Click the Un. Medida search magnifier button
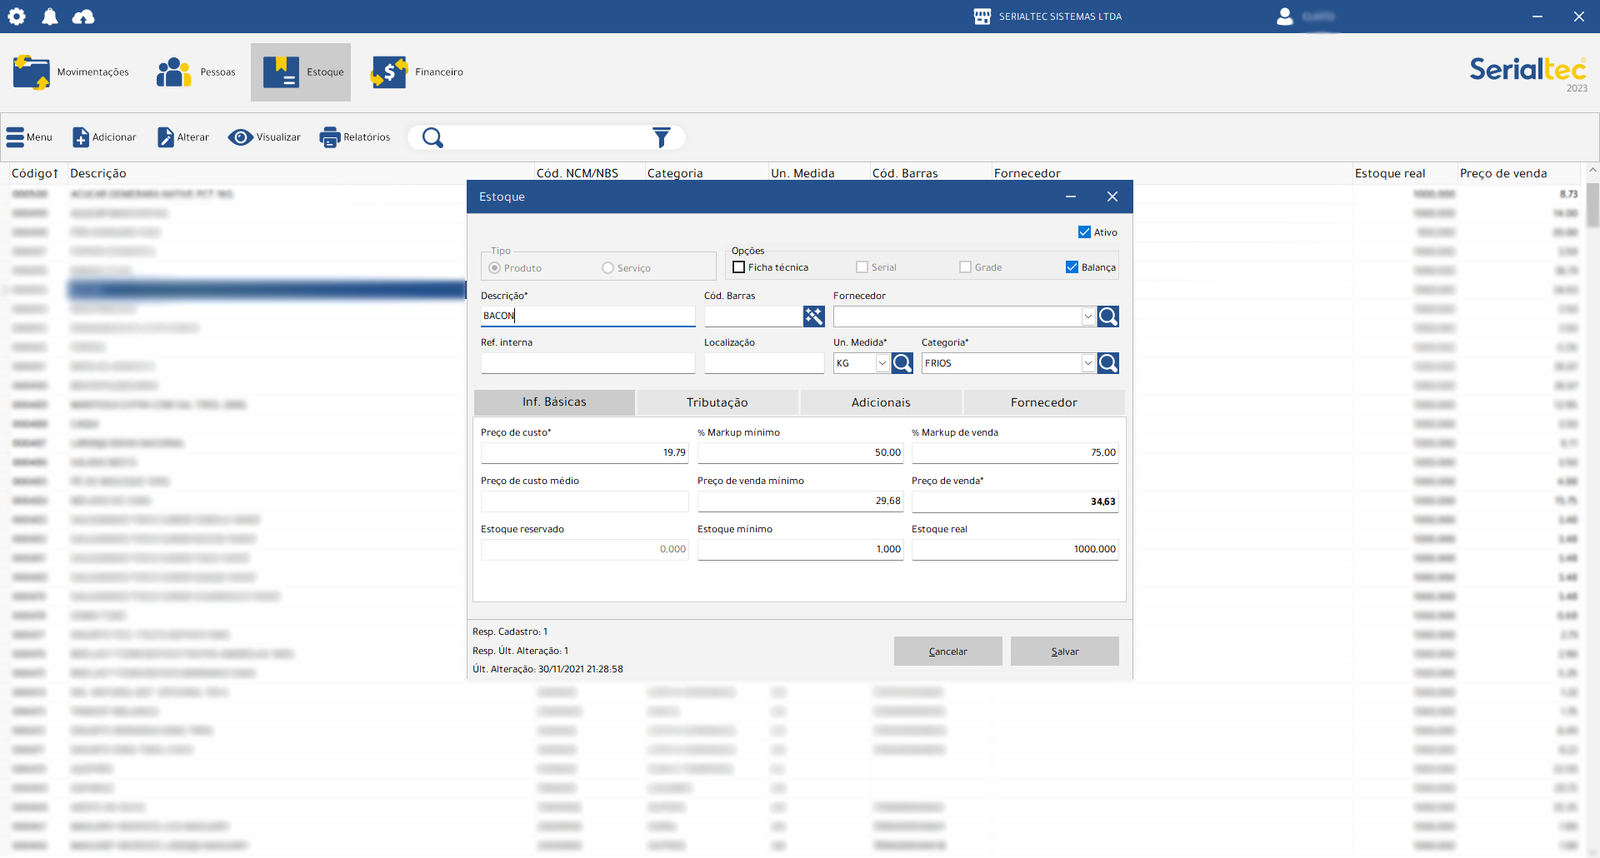This screenshot has height=858, width=1600. (902, 363)
